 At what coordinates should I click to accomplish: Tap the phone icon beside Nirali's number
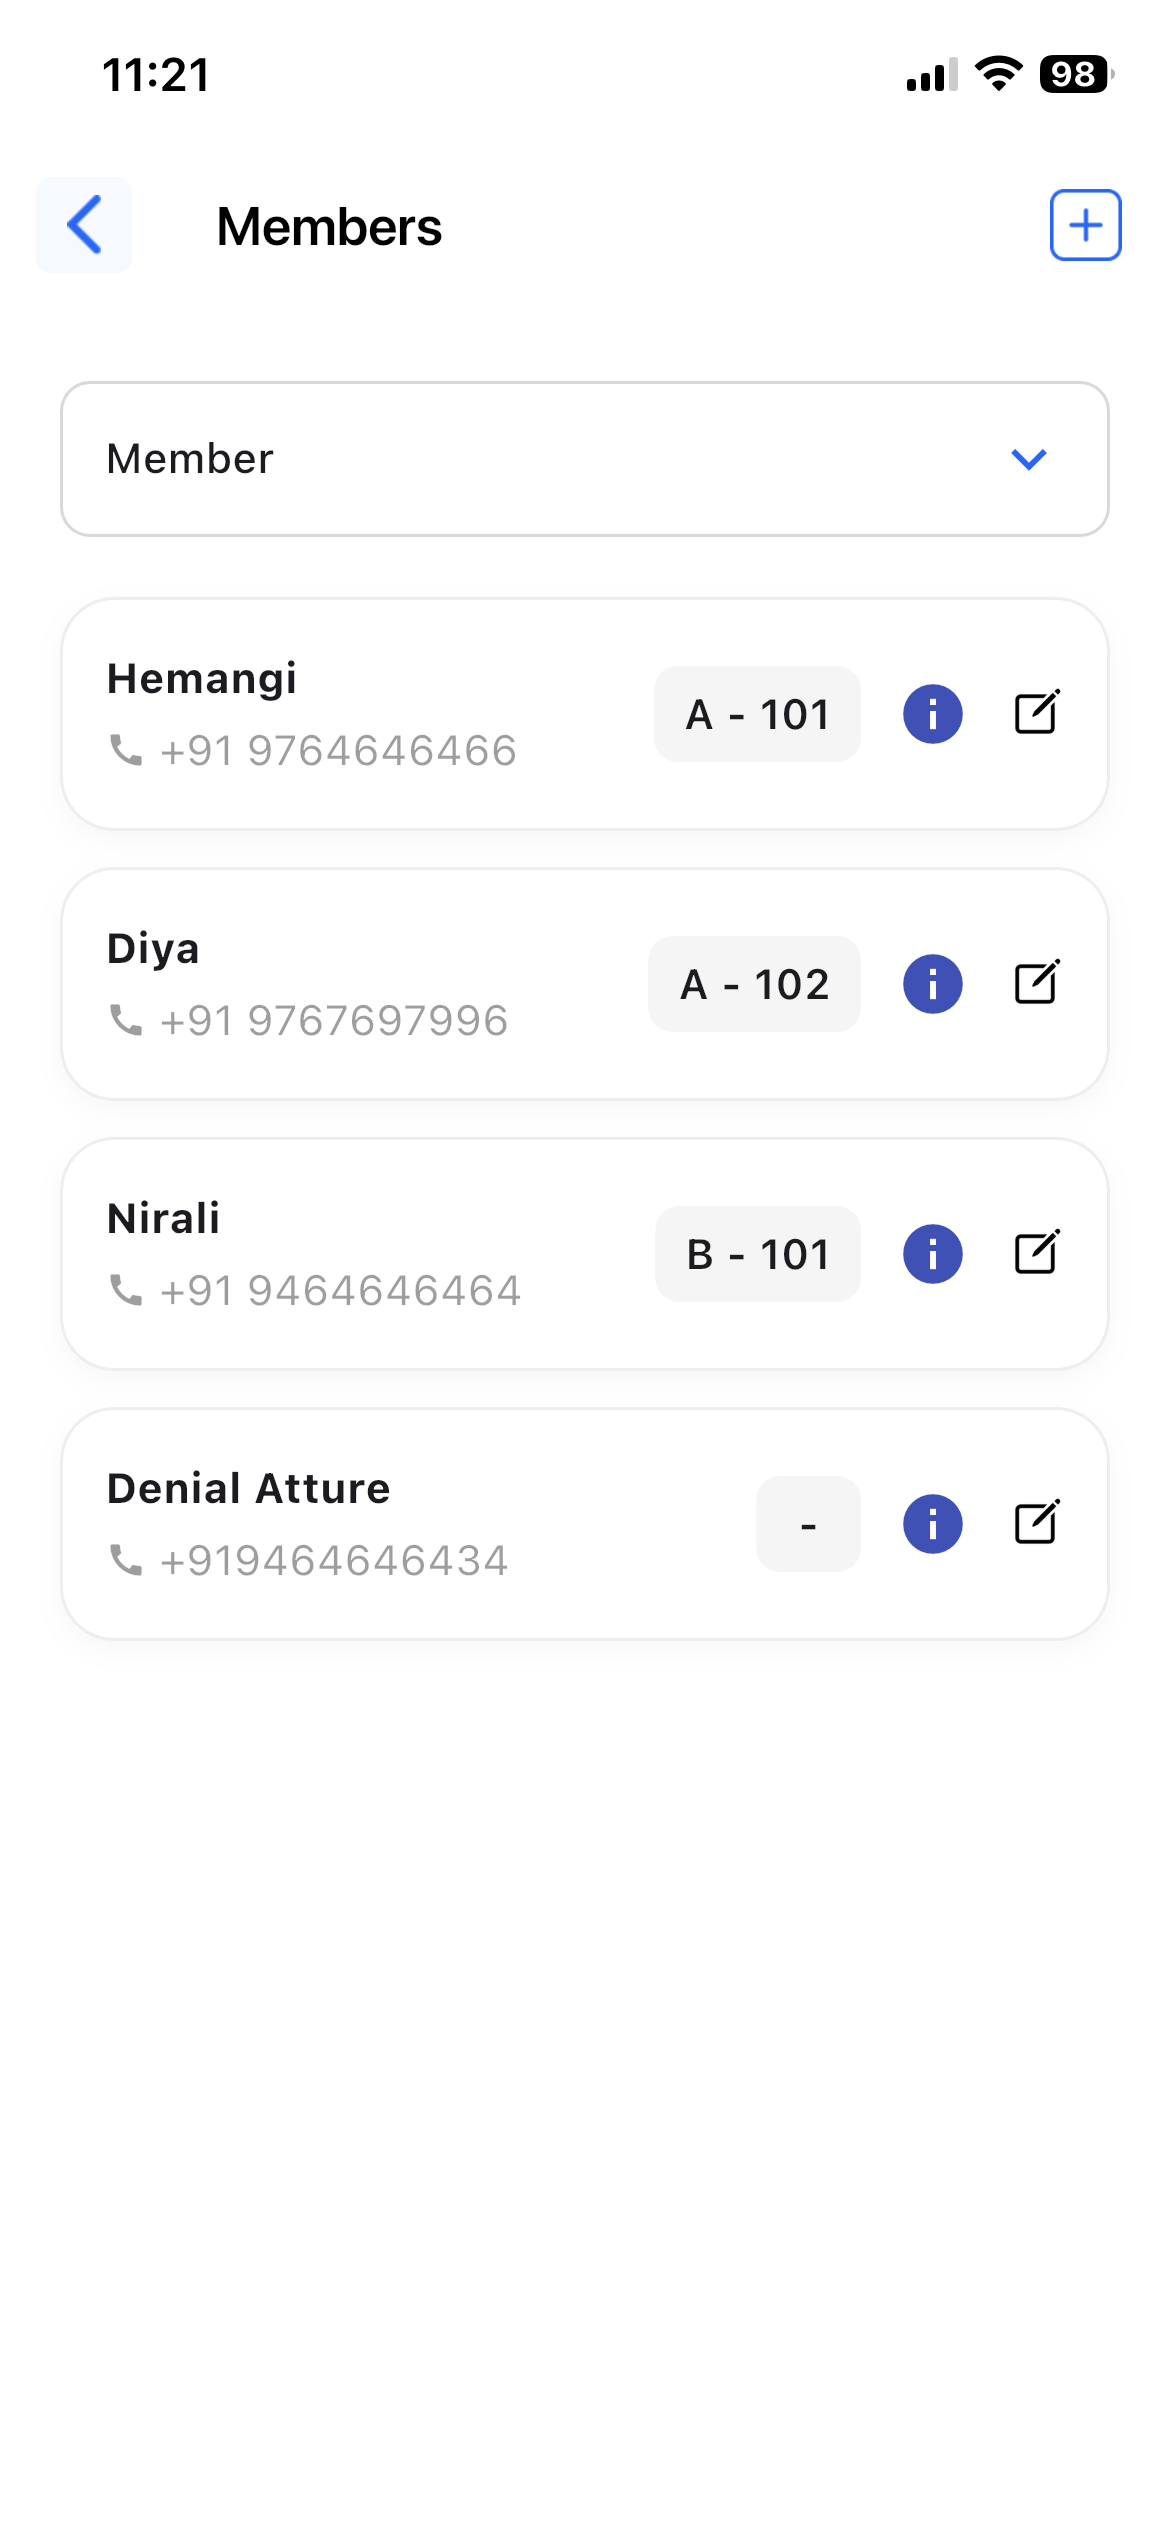click(x=126, y=1290)
